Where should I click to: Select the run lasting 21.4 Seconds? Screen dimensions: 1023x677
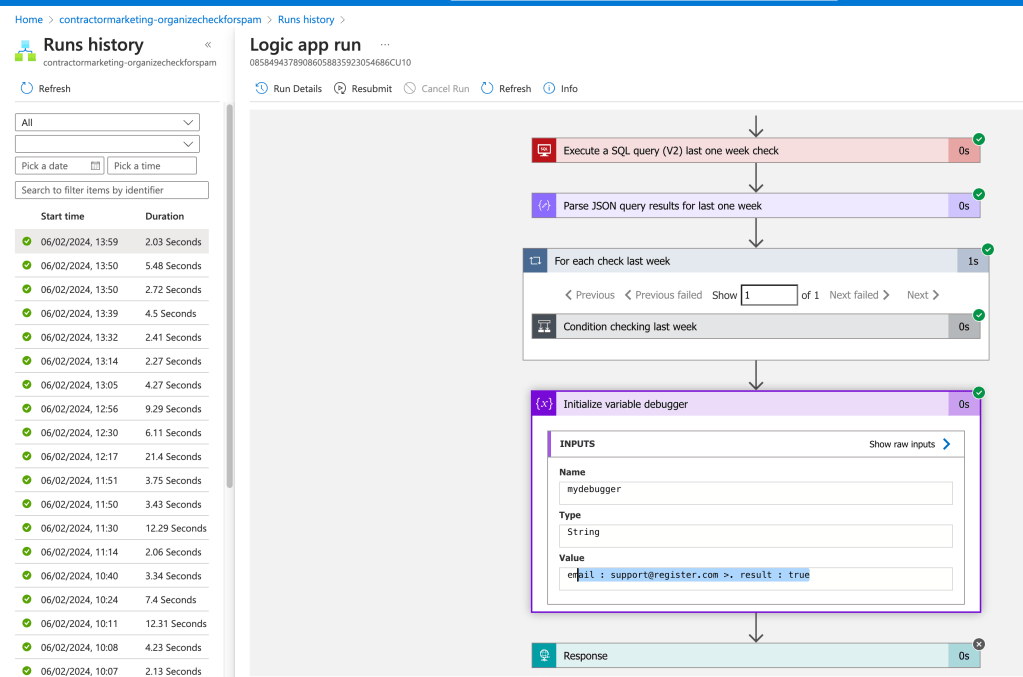pyautogui.click(x=112, y=457)
